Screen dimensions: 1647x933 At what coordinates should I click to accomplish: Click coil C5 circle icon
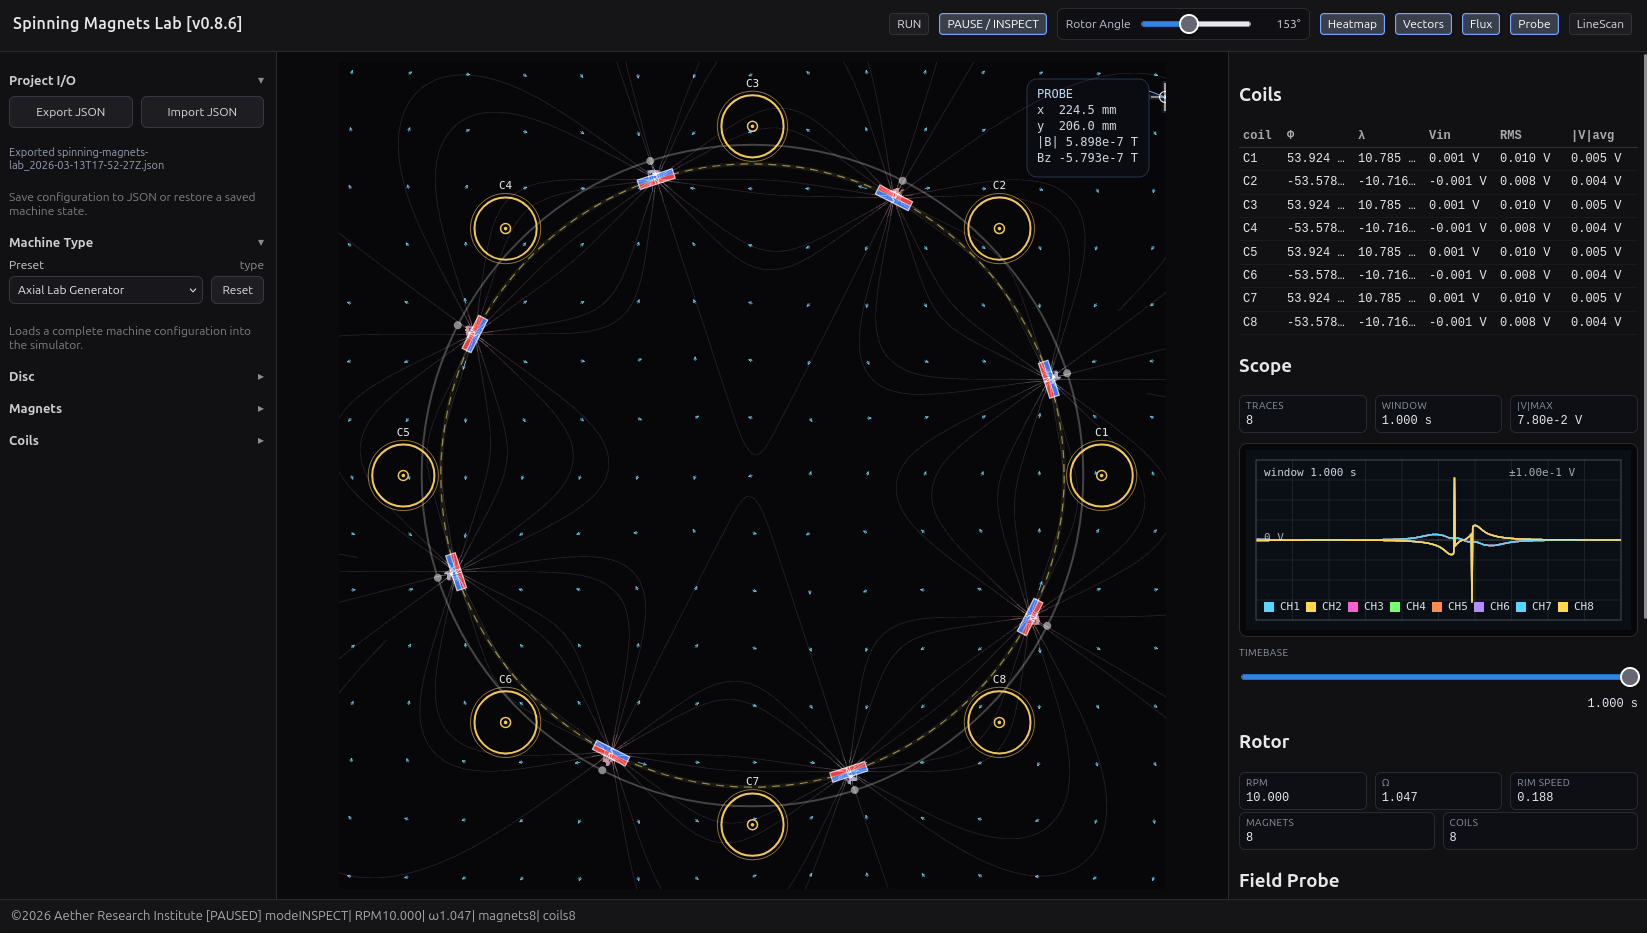(403, 475)
